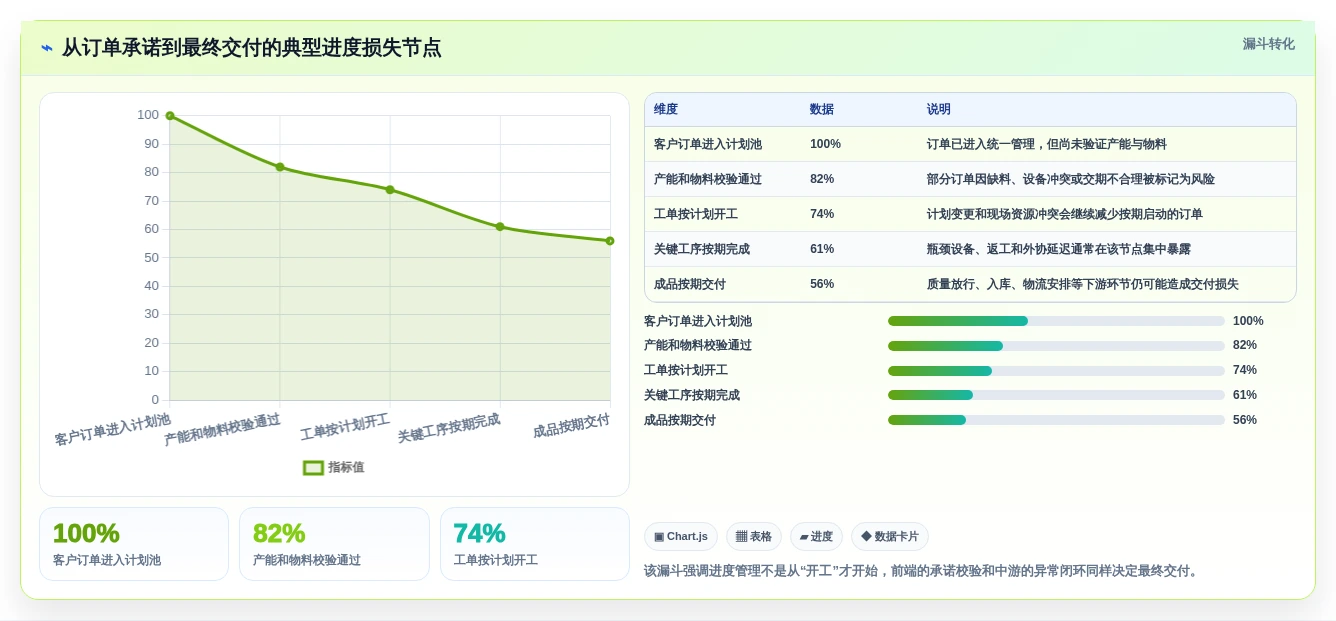Toggle the 指标值 legend item
The image size is (1336, 621).
[334, 467]
